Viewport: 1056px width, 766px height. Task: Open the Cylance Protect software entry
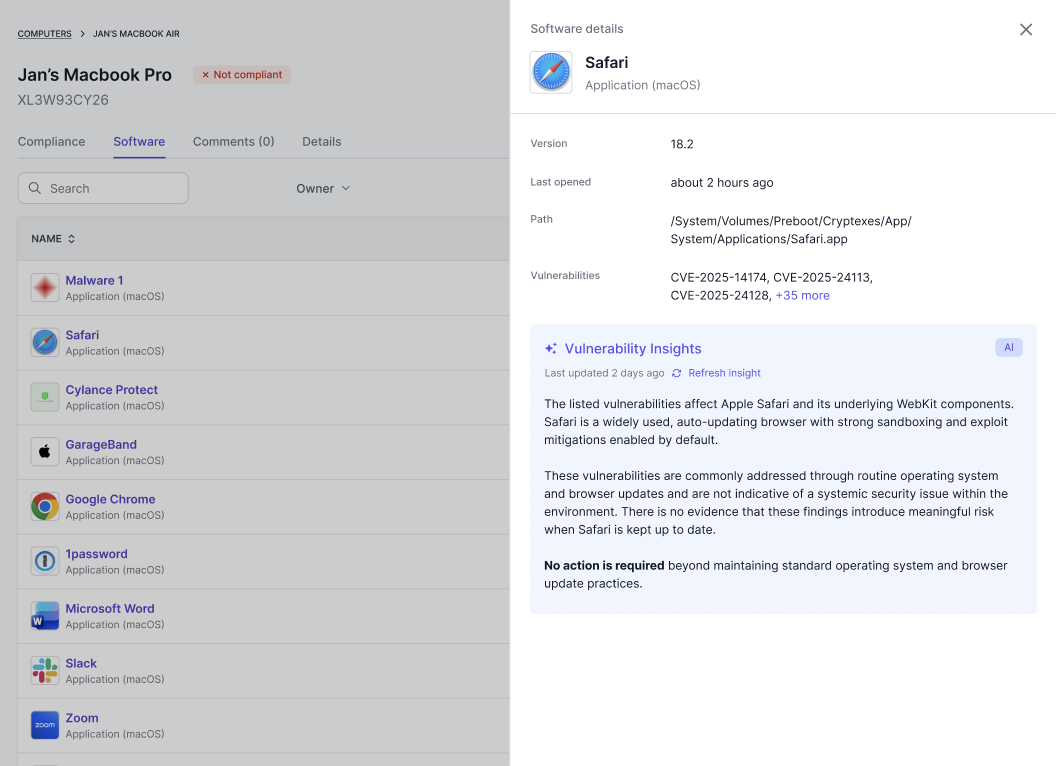[263, 397]
